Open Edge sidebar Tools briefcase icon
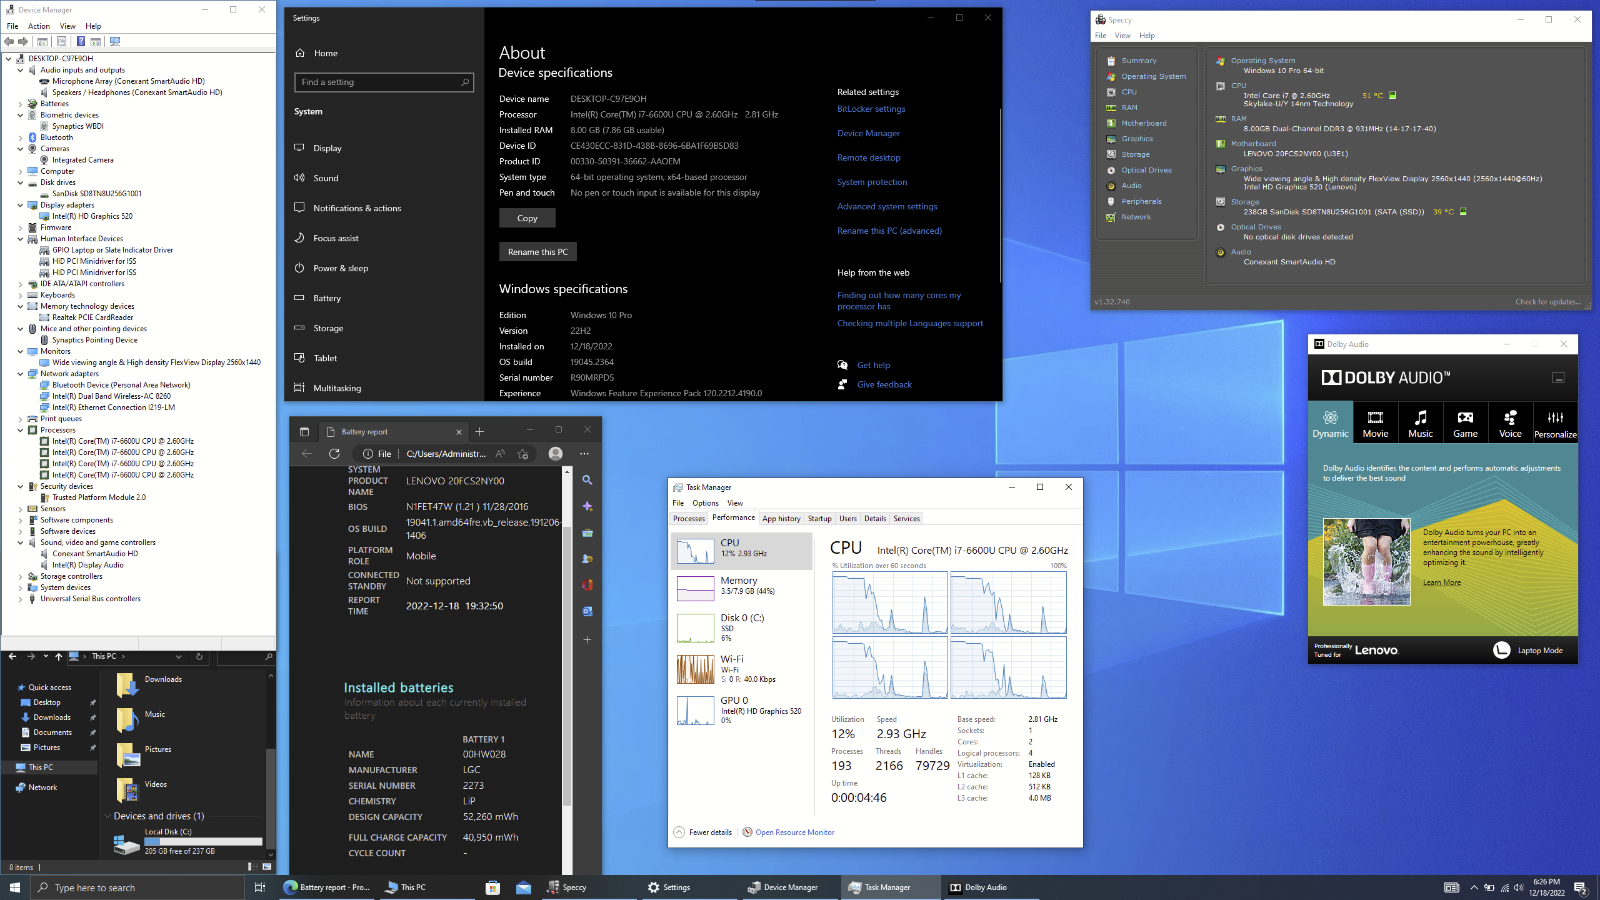This screenshot has width=1600, height=900. [587, 533]
